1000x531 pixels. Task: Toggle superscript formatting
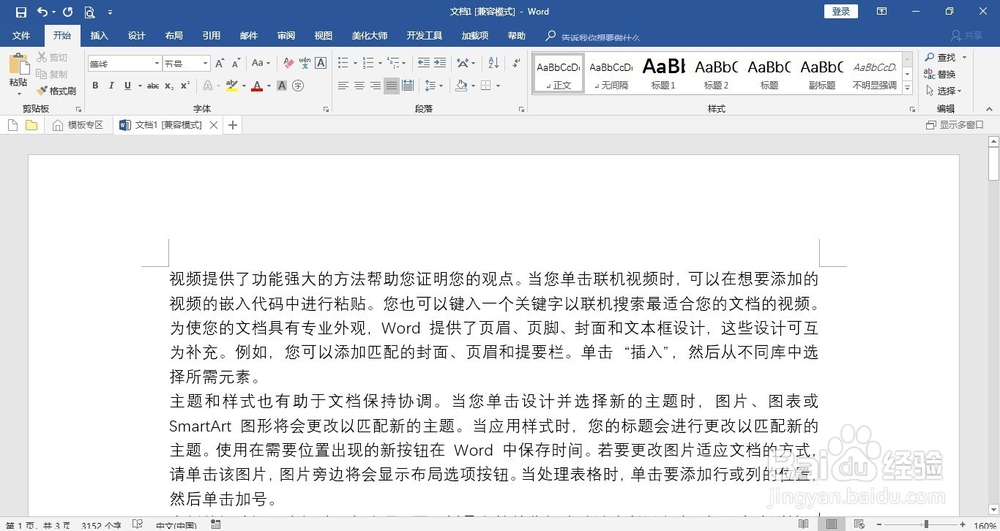coord(185,85)
